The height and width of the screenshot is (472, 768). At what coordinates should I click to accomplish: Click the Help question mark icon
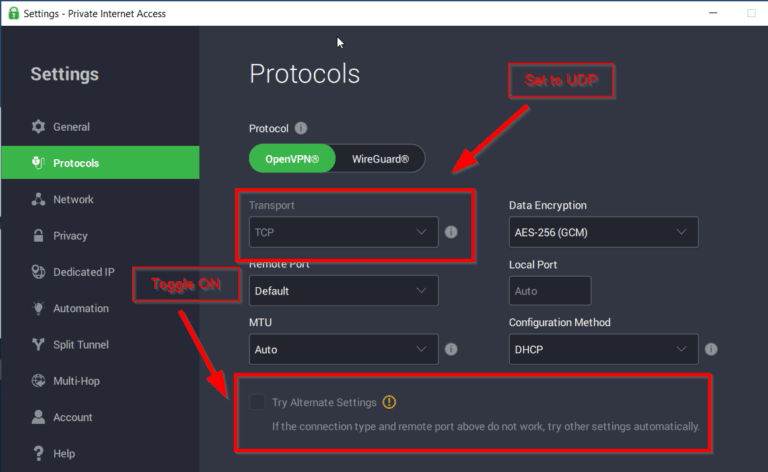[x=38, y=453]
